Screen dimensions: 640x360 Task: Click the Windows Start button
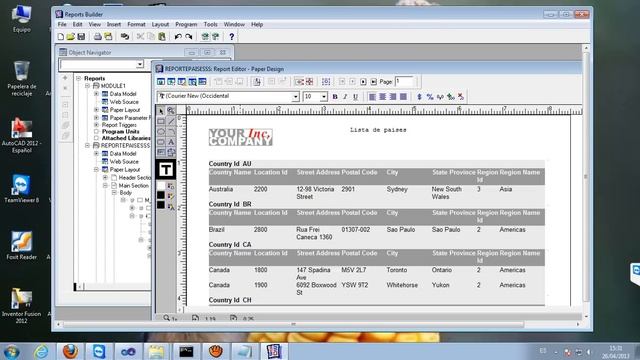point(11,351)
